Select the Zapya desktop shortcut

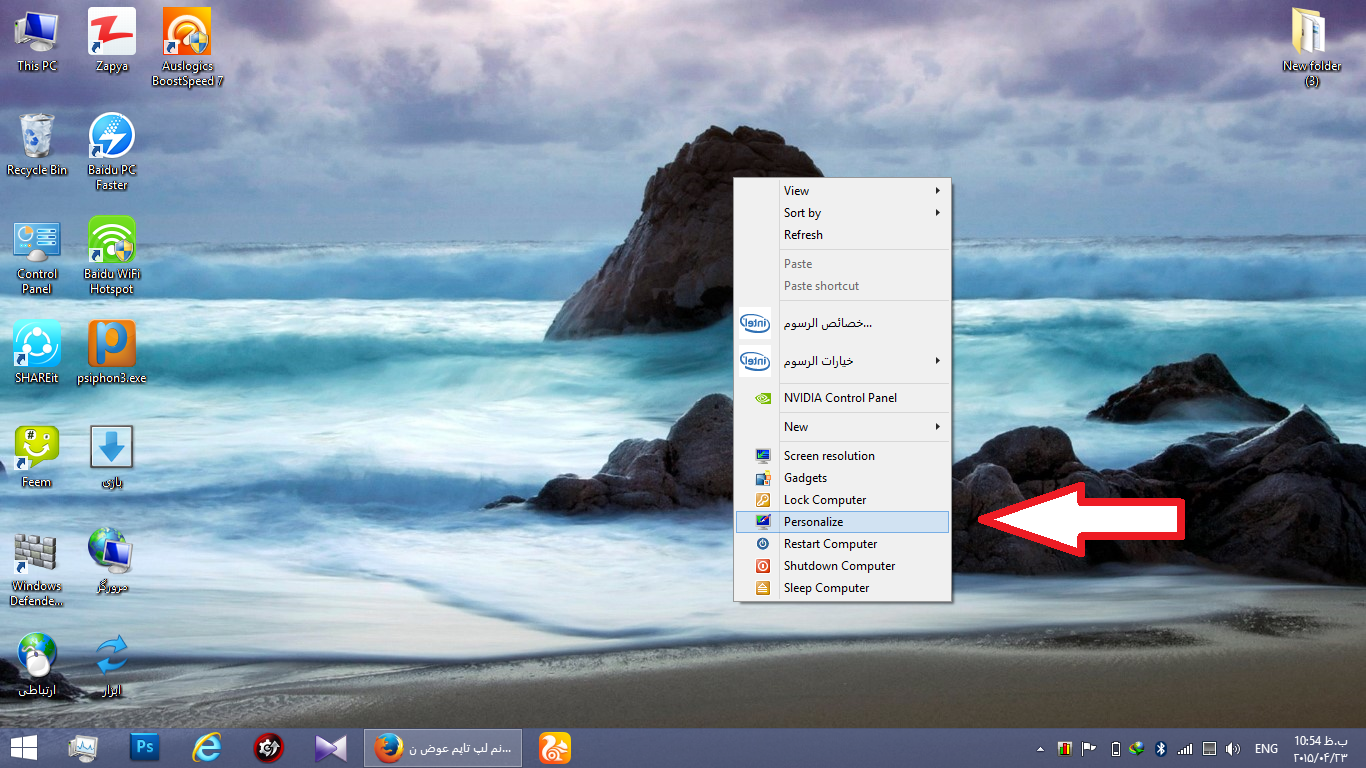coord(112,40)
